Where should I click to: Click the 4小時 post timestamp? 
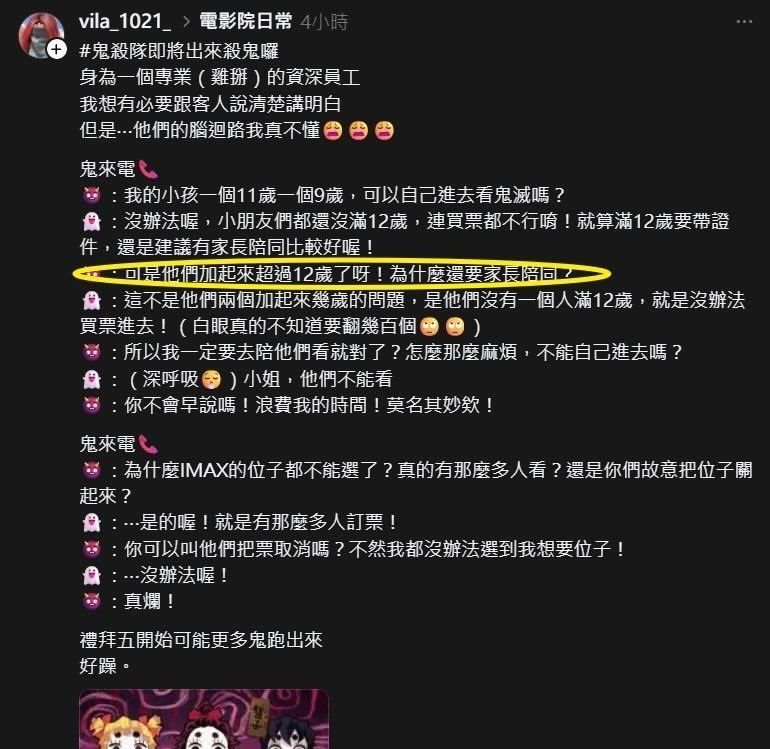point(324,22)
